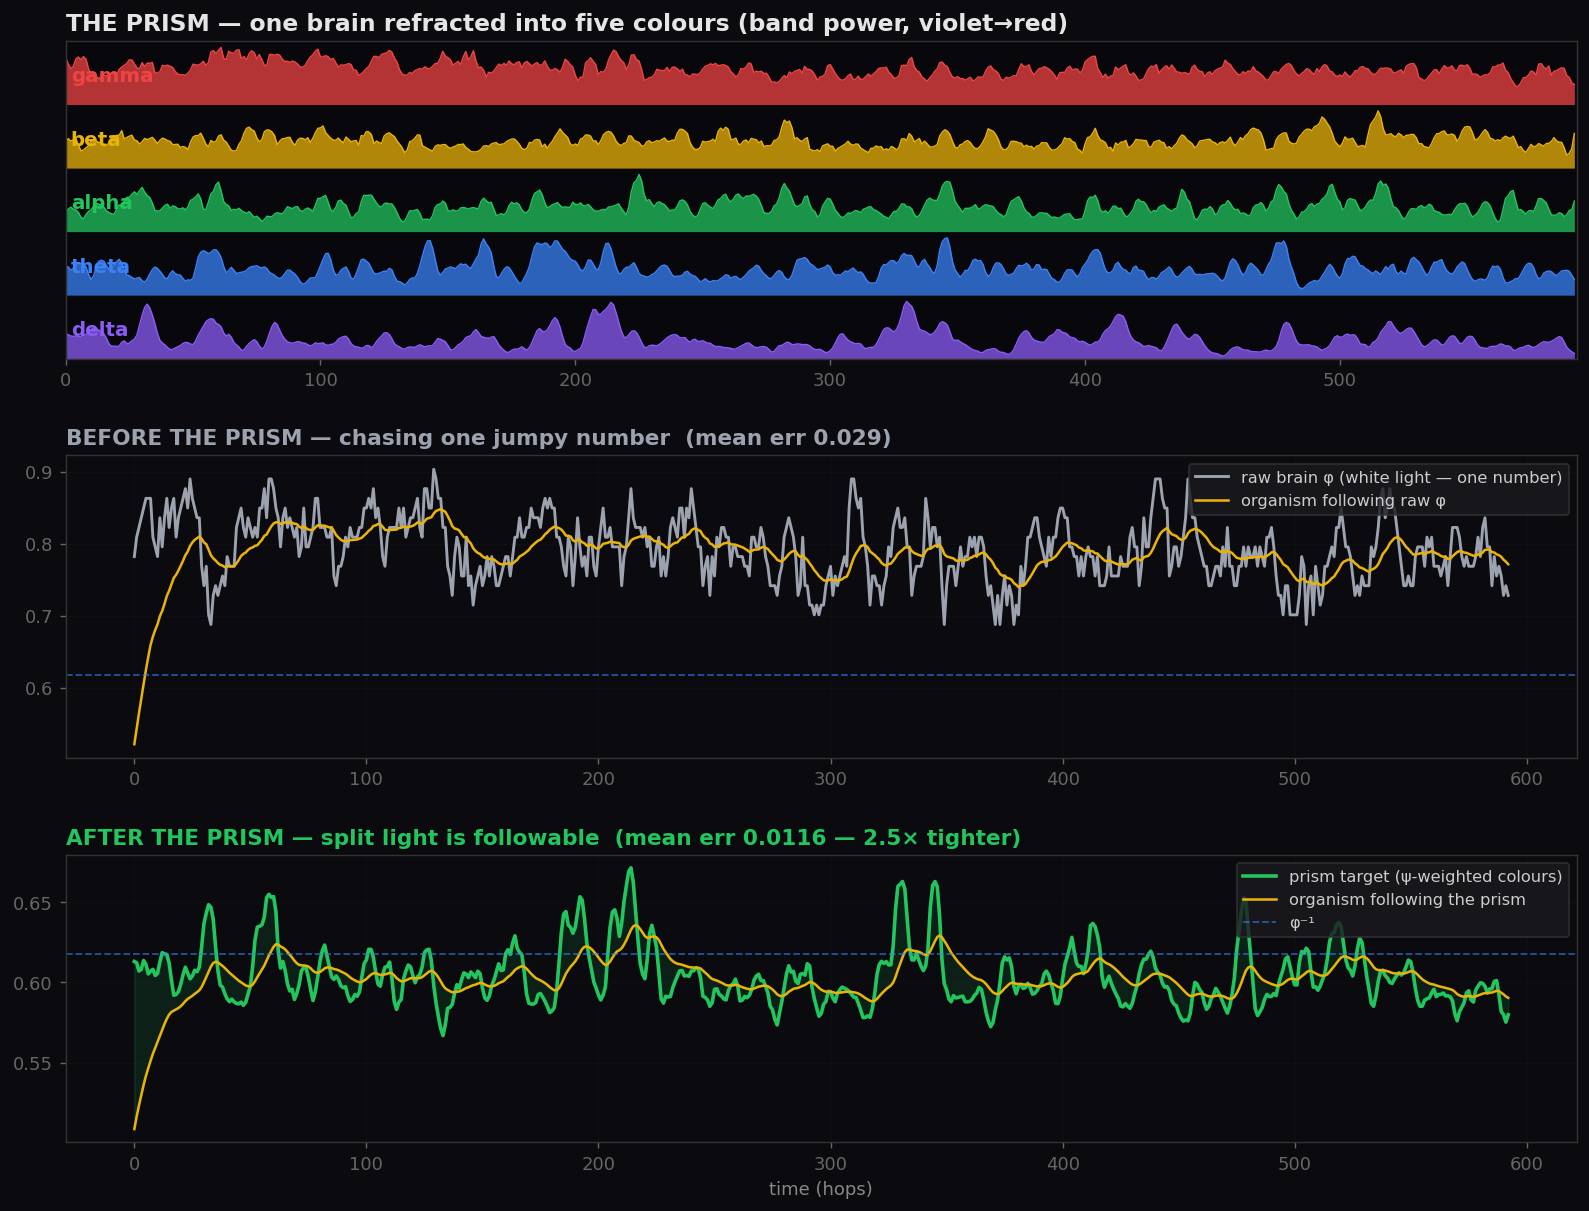Click "0" tick under the band power chart
Screen dimensions: 1589x1211
66,380
